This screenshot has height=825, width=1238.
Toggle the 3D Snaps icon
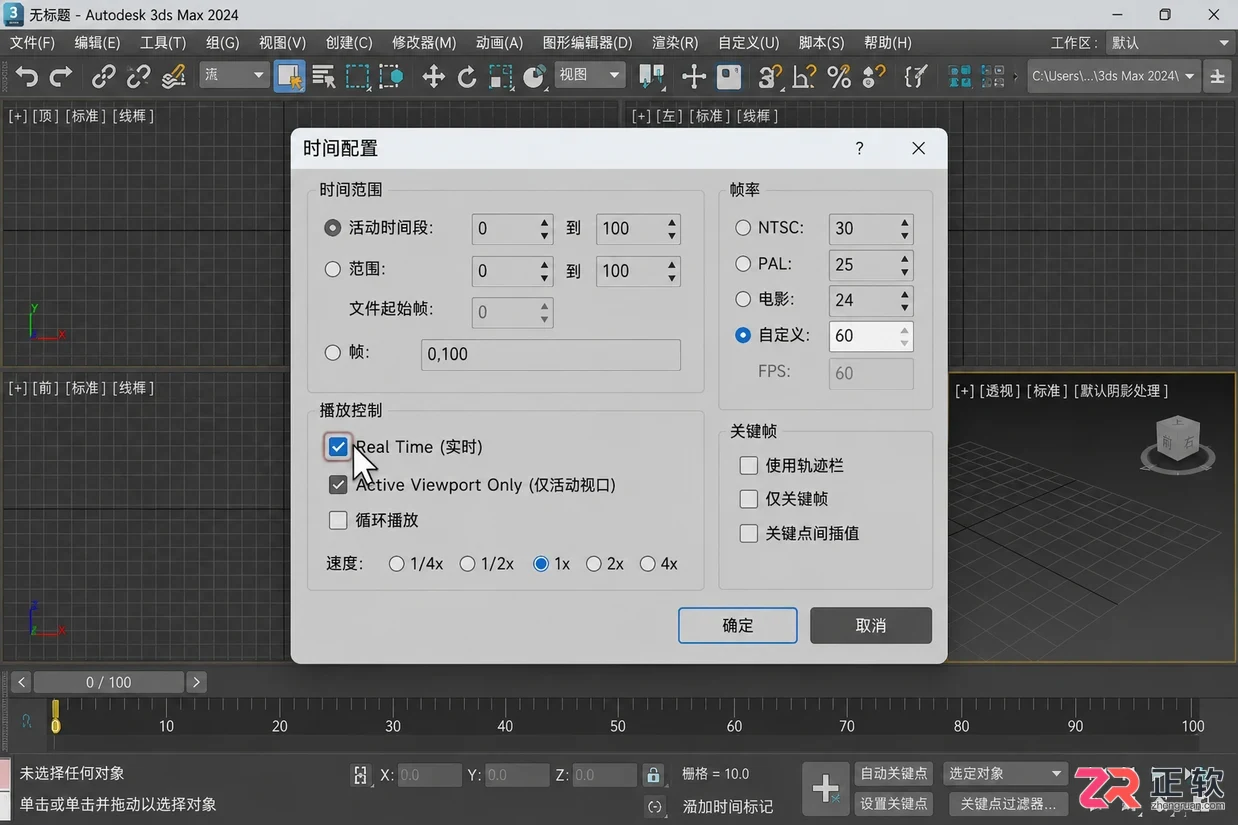[770, 77]
